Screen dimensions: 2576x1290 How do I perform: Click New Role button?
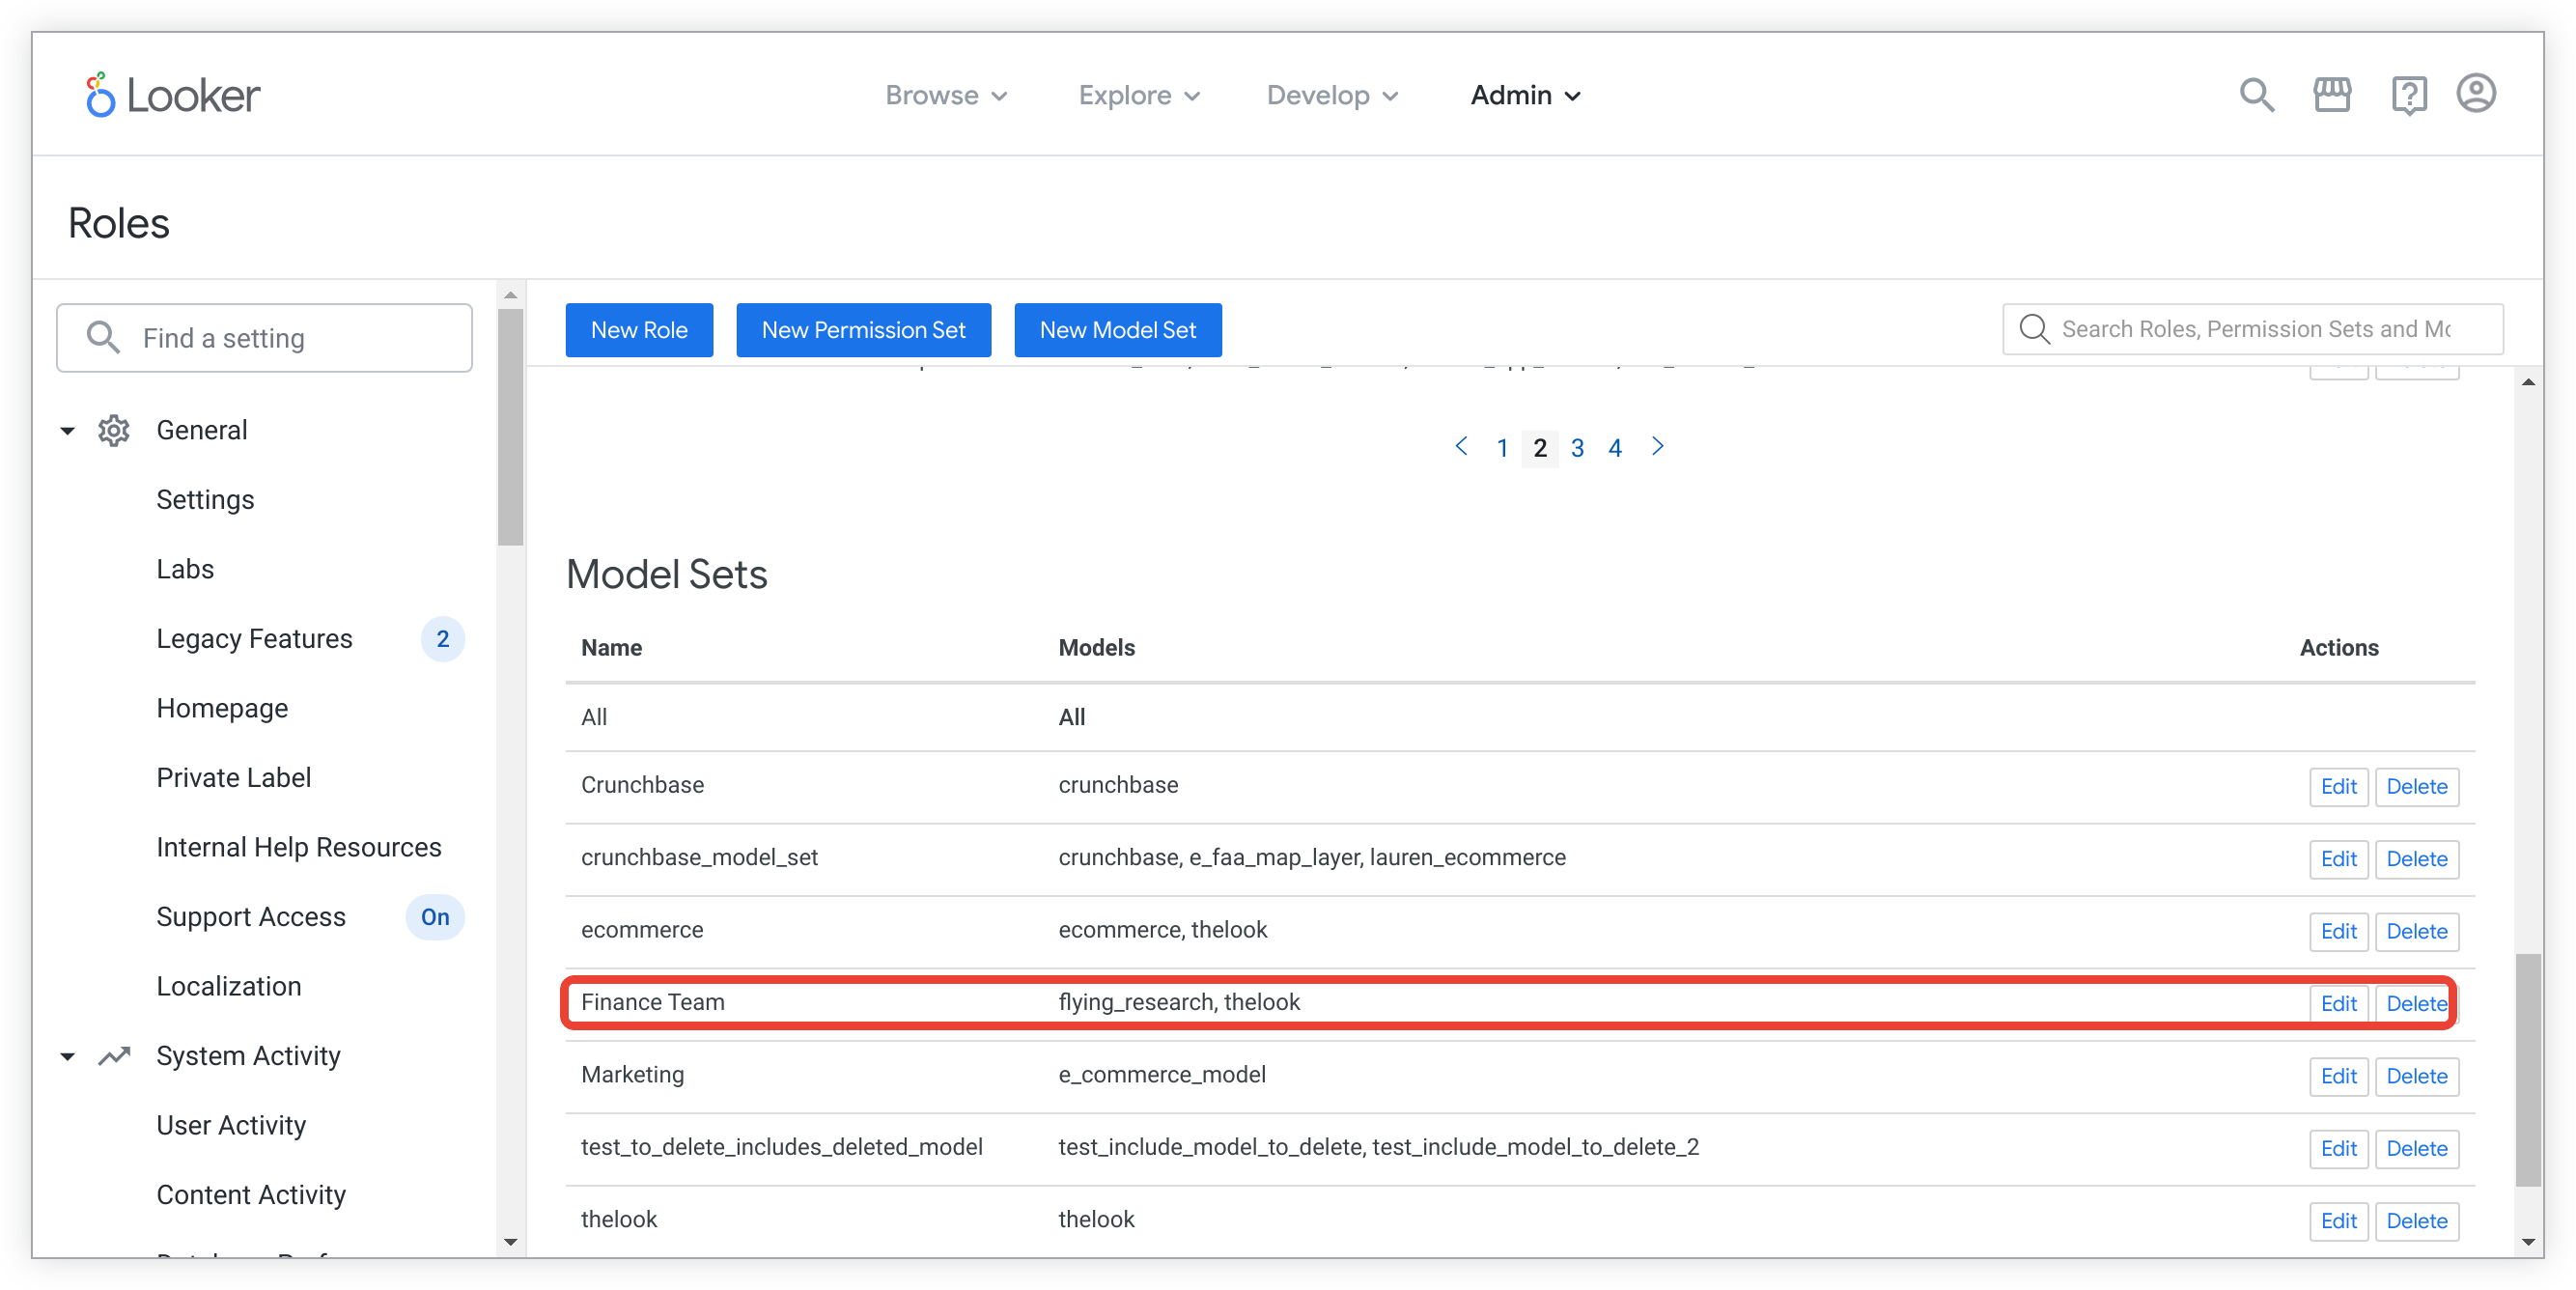tap(638, 329)
